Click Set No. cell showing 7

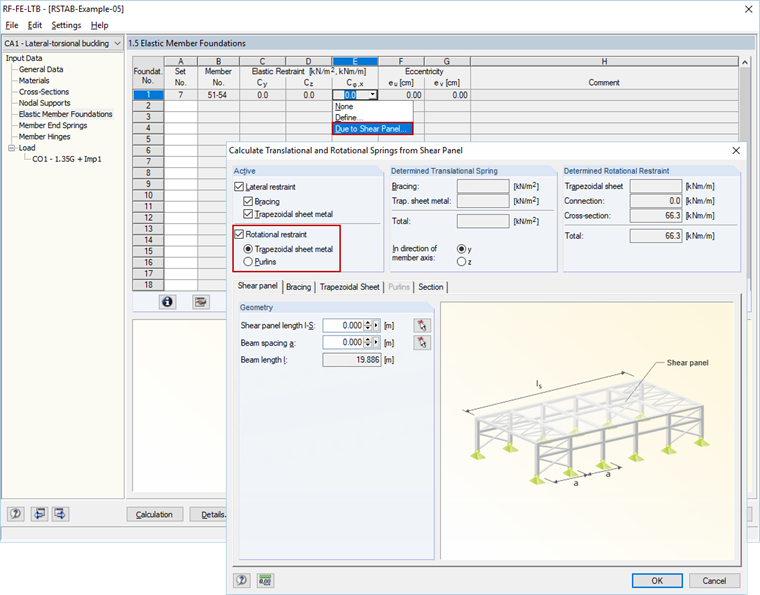point(180,95)
